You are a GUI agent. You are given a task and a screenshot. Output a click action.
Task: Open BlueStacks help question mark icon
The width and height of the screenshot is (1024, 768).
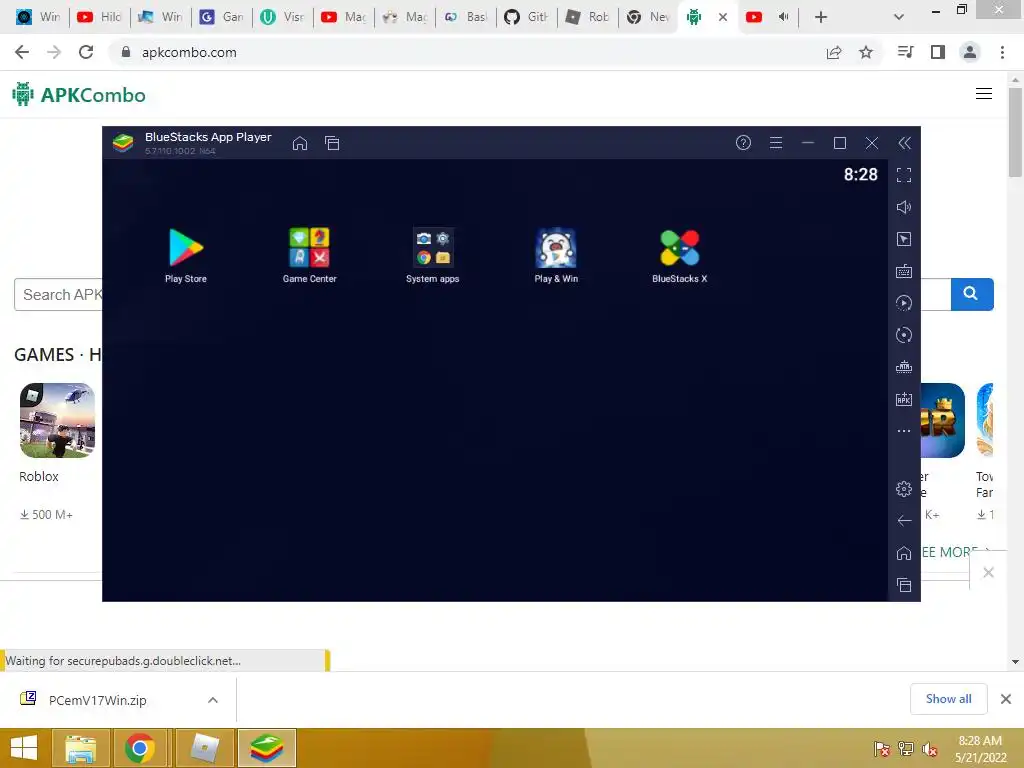tap(743, 143)
